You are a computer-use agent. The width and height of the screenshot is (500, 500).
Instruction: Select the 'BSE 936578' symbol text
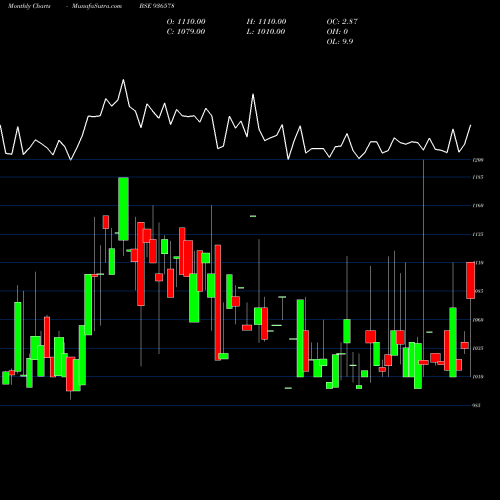pyautogui.click(x=157, y=6)
